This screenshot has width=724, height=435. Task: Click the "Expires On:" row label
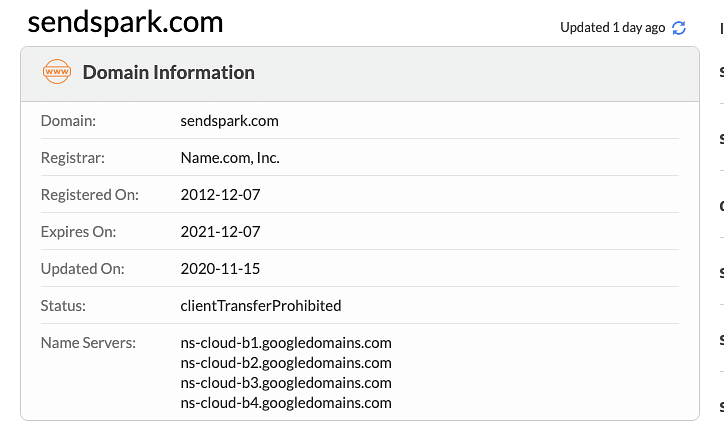(x=79, y=232)
